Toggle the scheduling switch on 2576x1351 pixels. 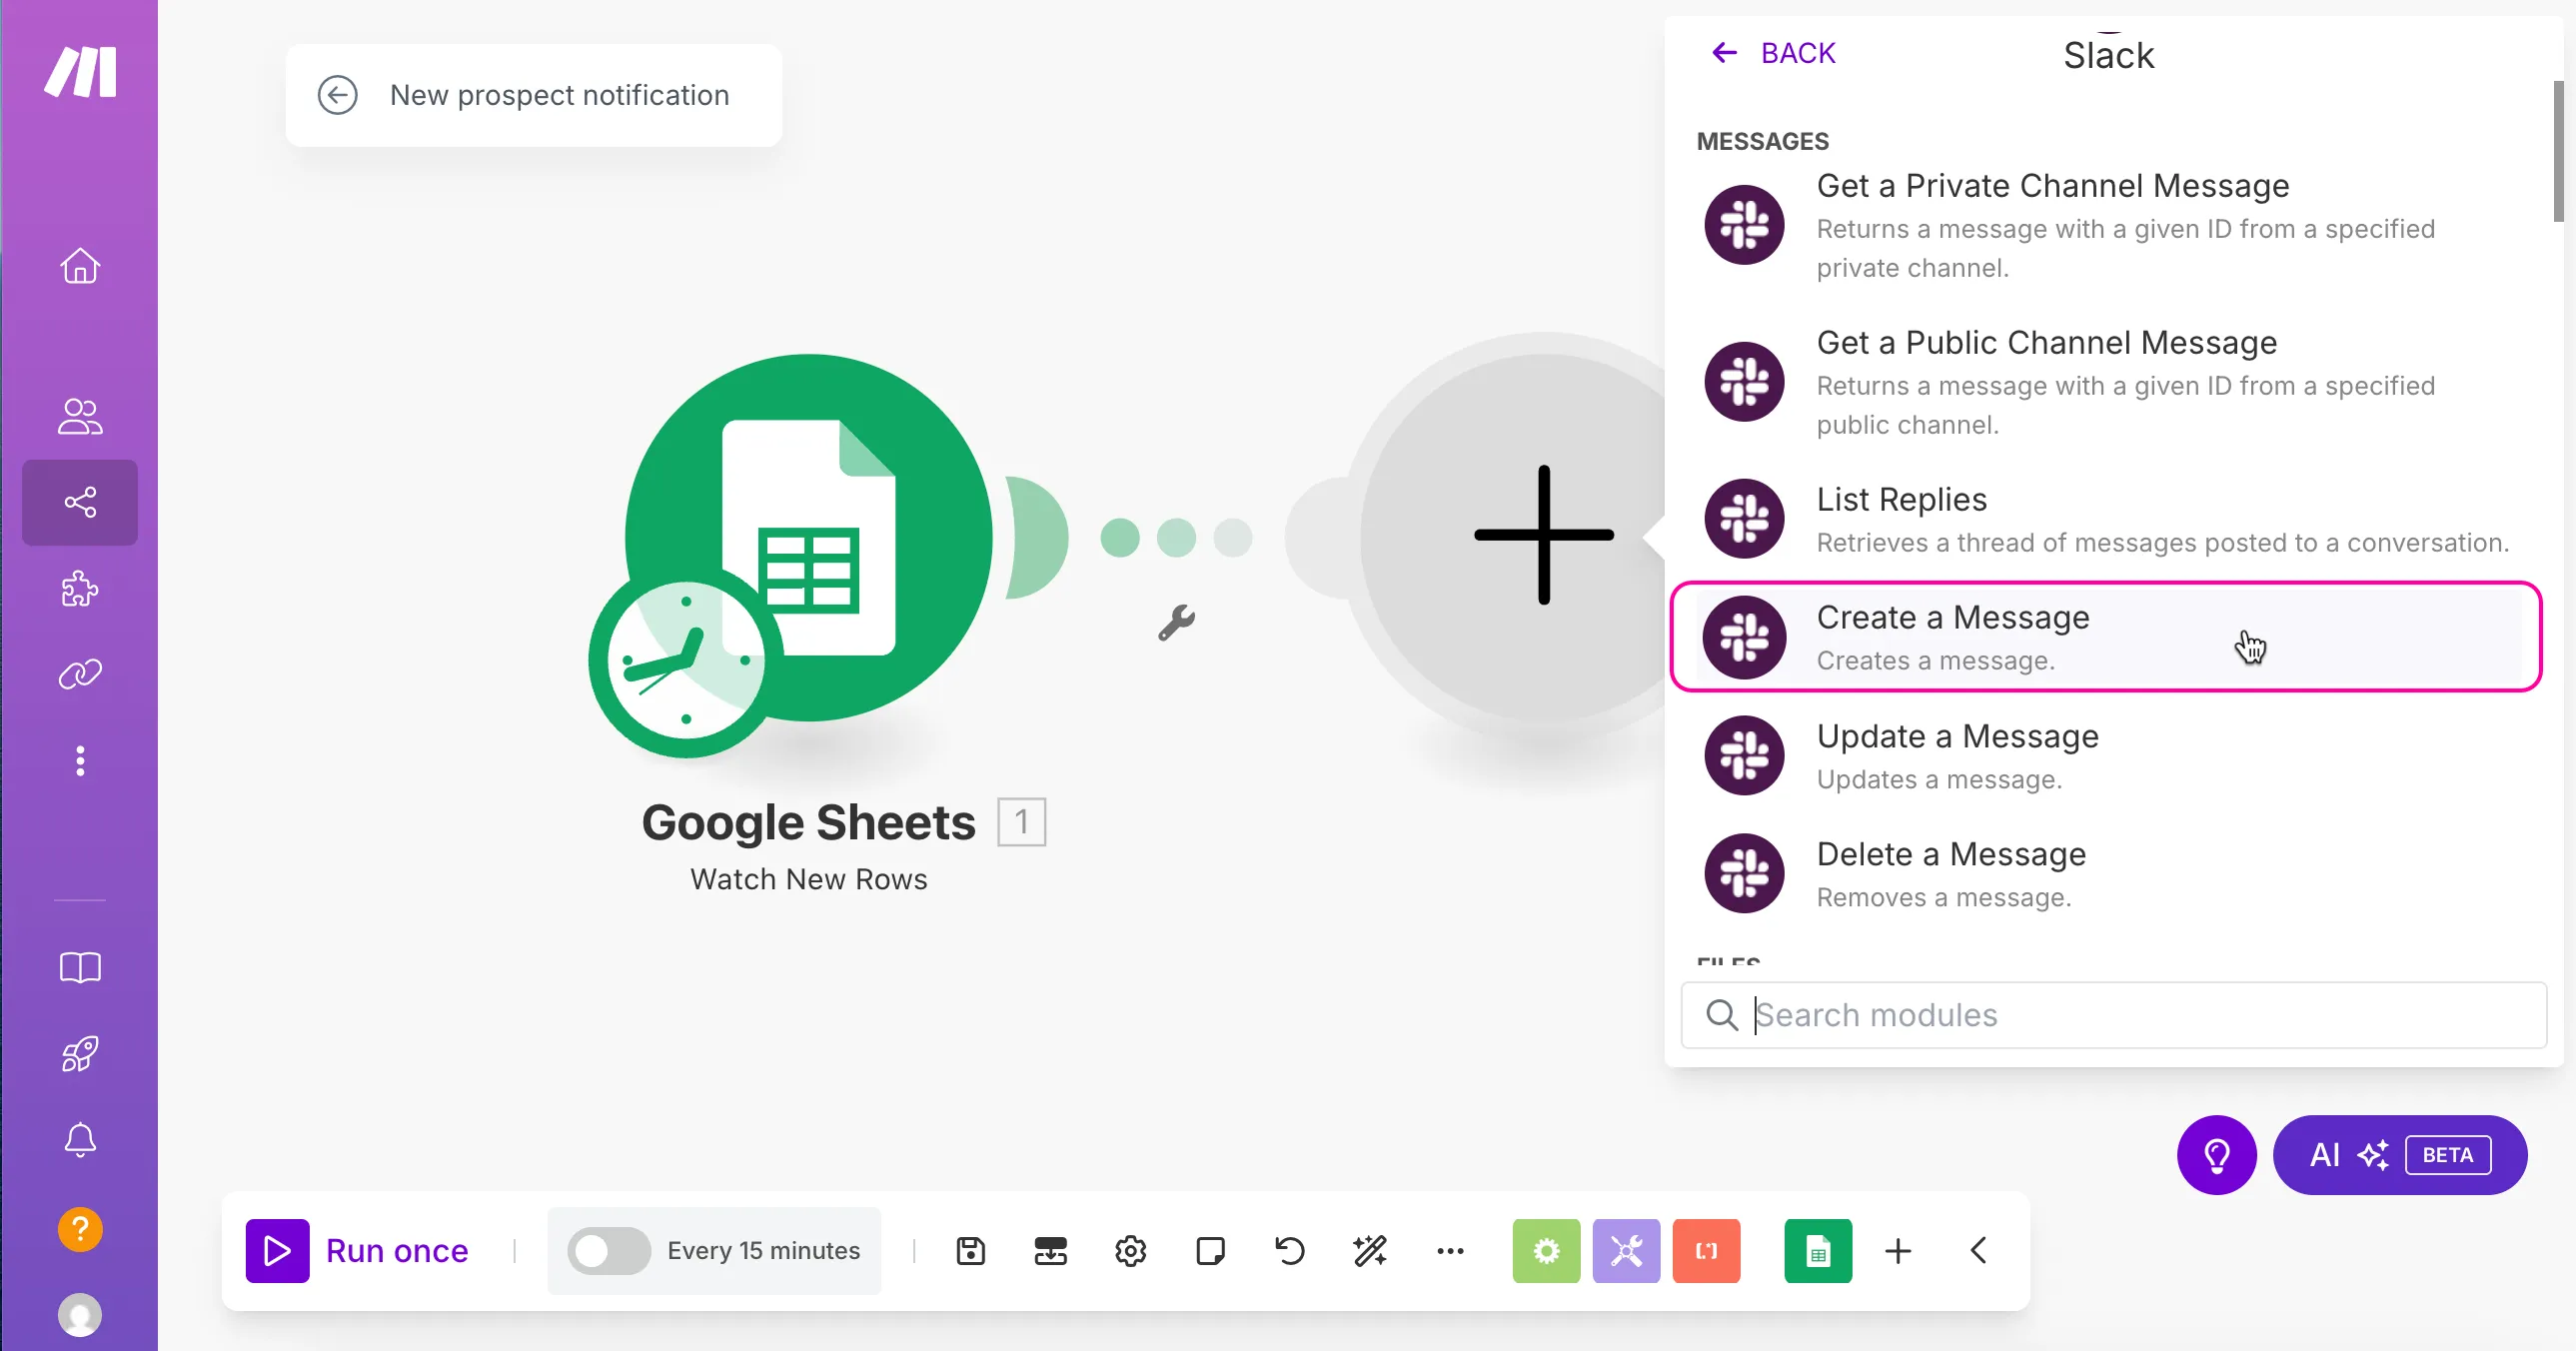608,1251
